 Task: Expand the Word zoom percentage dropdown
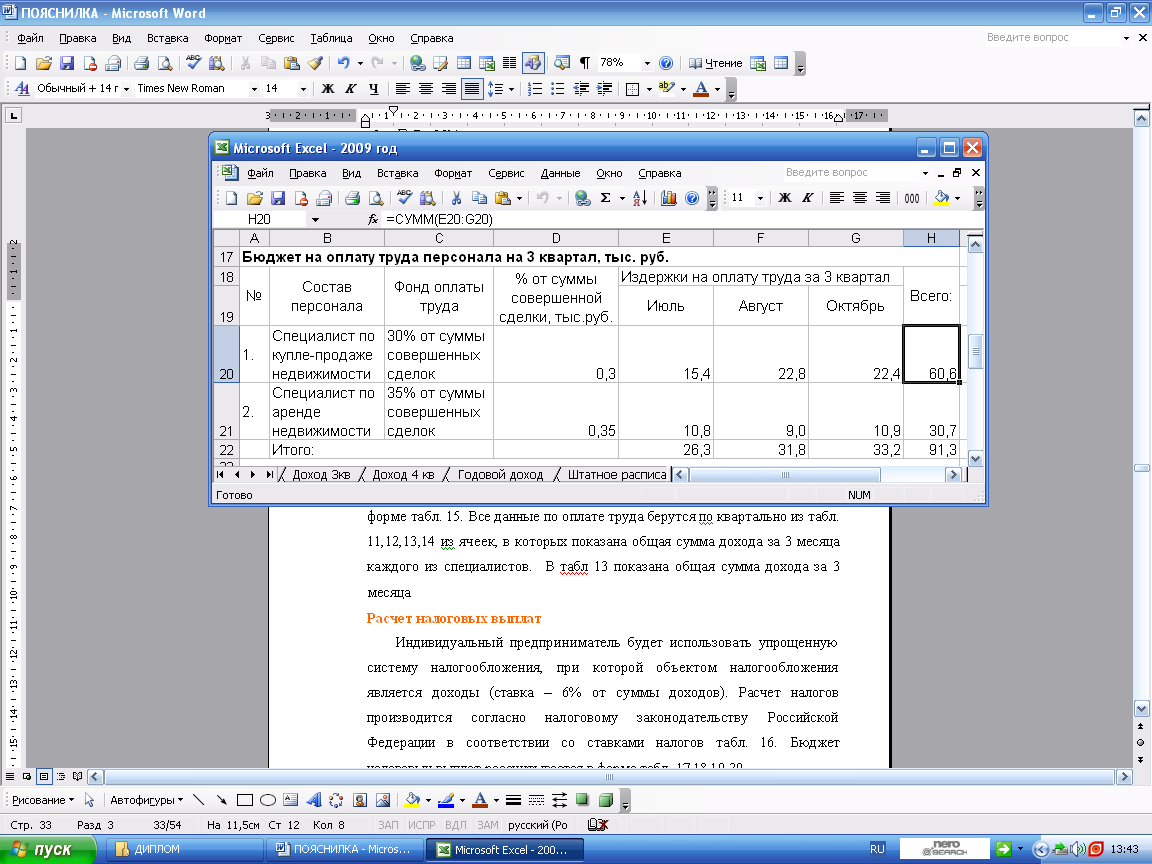coord(647,63)
